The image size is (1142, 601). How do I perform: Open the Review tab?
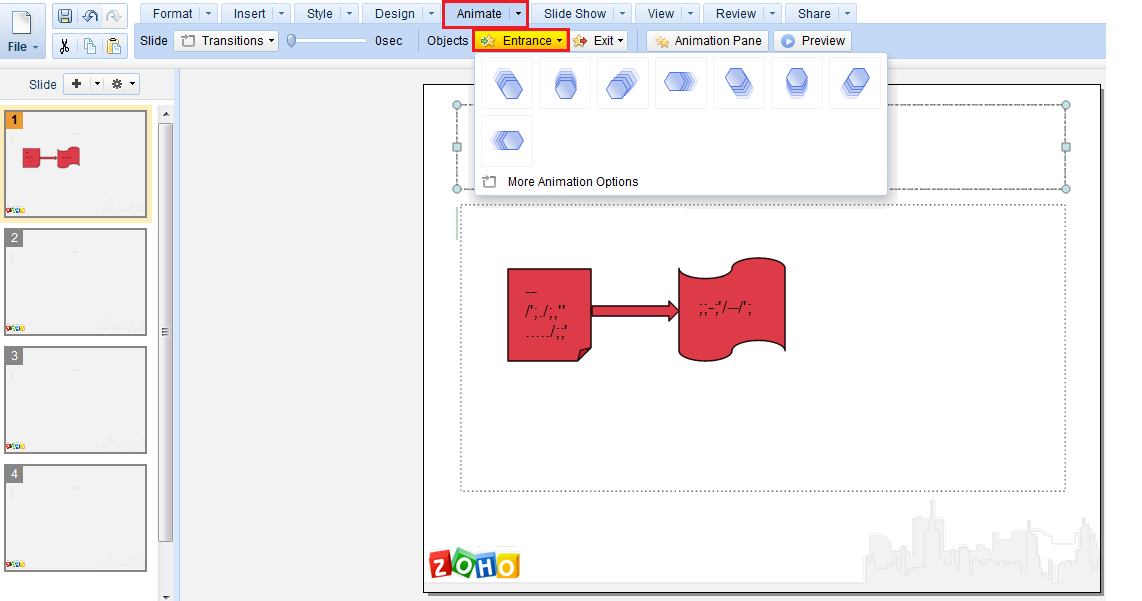click(736, 14)
